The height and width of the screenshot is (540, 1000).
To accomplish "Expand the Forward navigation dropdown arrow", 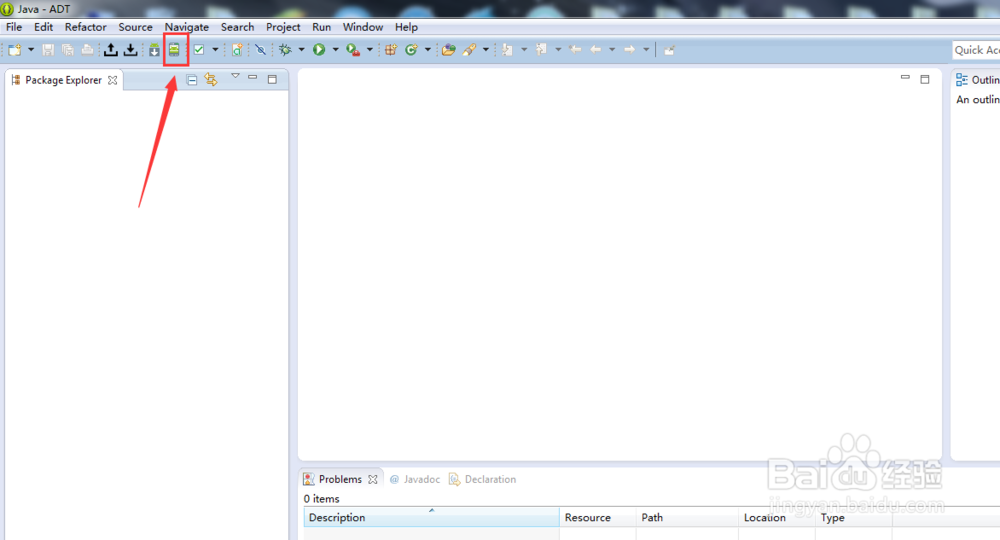I will coord(646,50).
